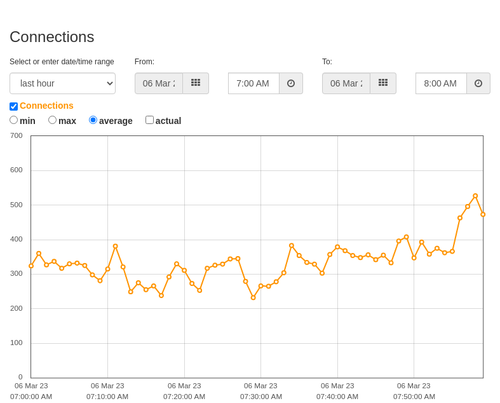Viewport: 500px width, 403px height.
Task: Open the From date calendar picker icon
Action: coord(196,83)
